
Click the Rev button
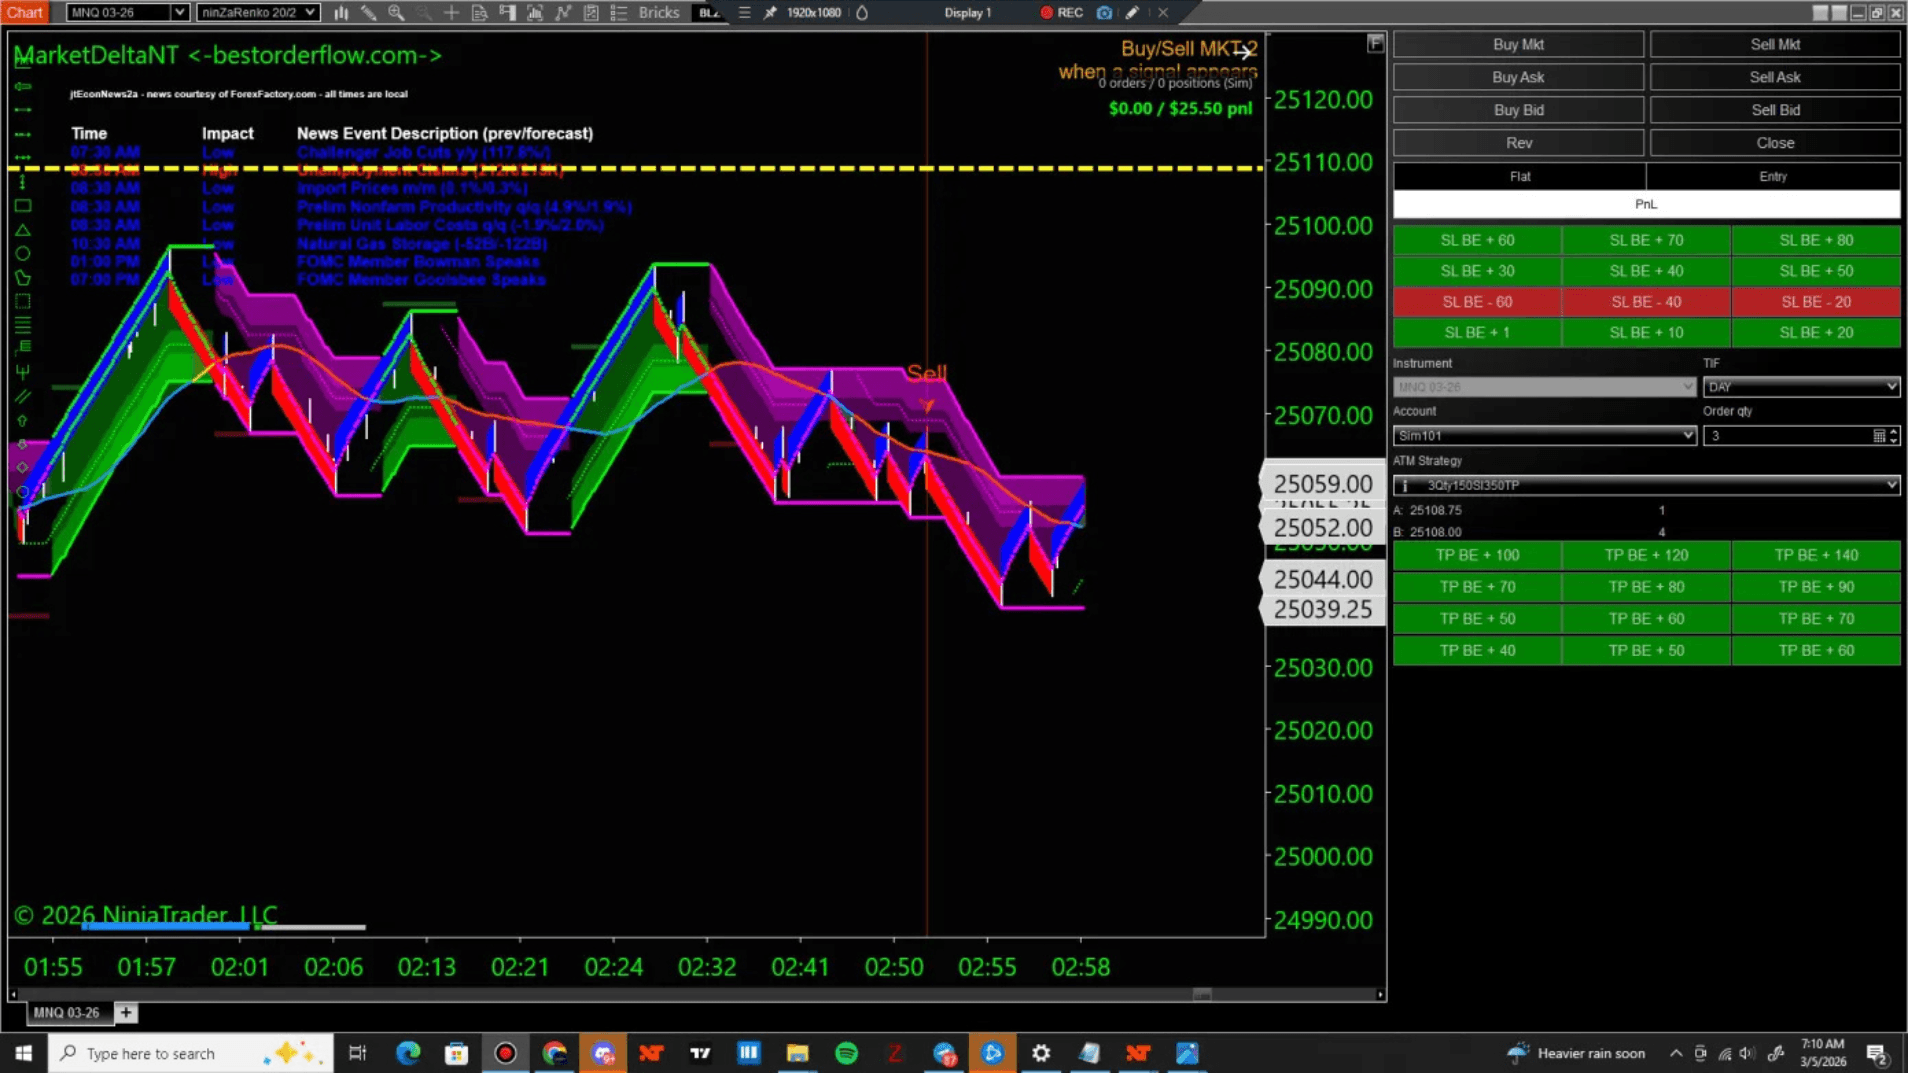(x=1518, y=143)
